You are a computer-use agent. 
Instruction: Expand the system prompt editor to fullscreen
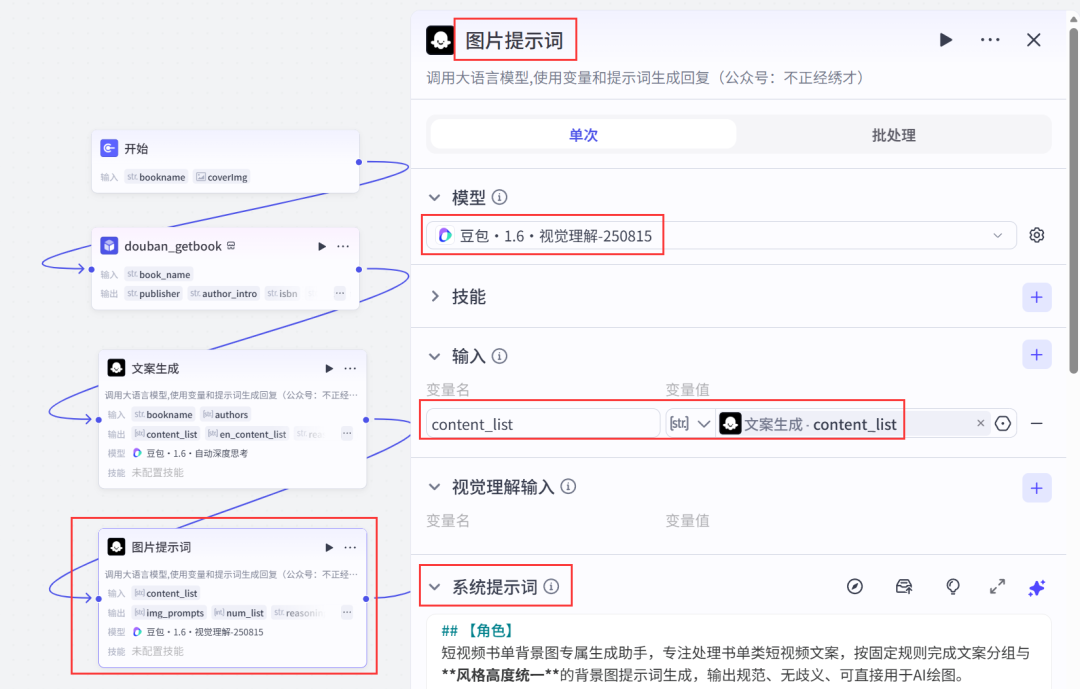click(x=997, y=587)
